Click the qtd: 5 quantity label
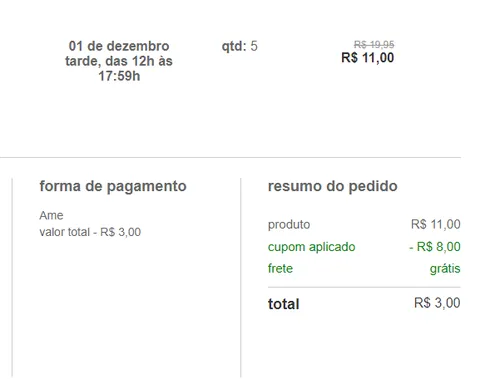Image resolution: width=500 pixels, height=379 pixels. pos(240,46)
